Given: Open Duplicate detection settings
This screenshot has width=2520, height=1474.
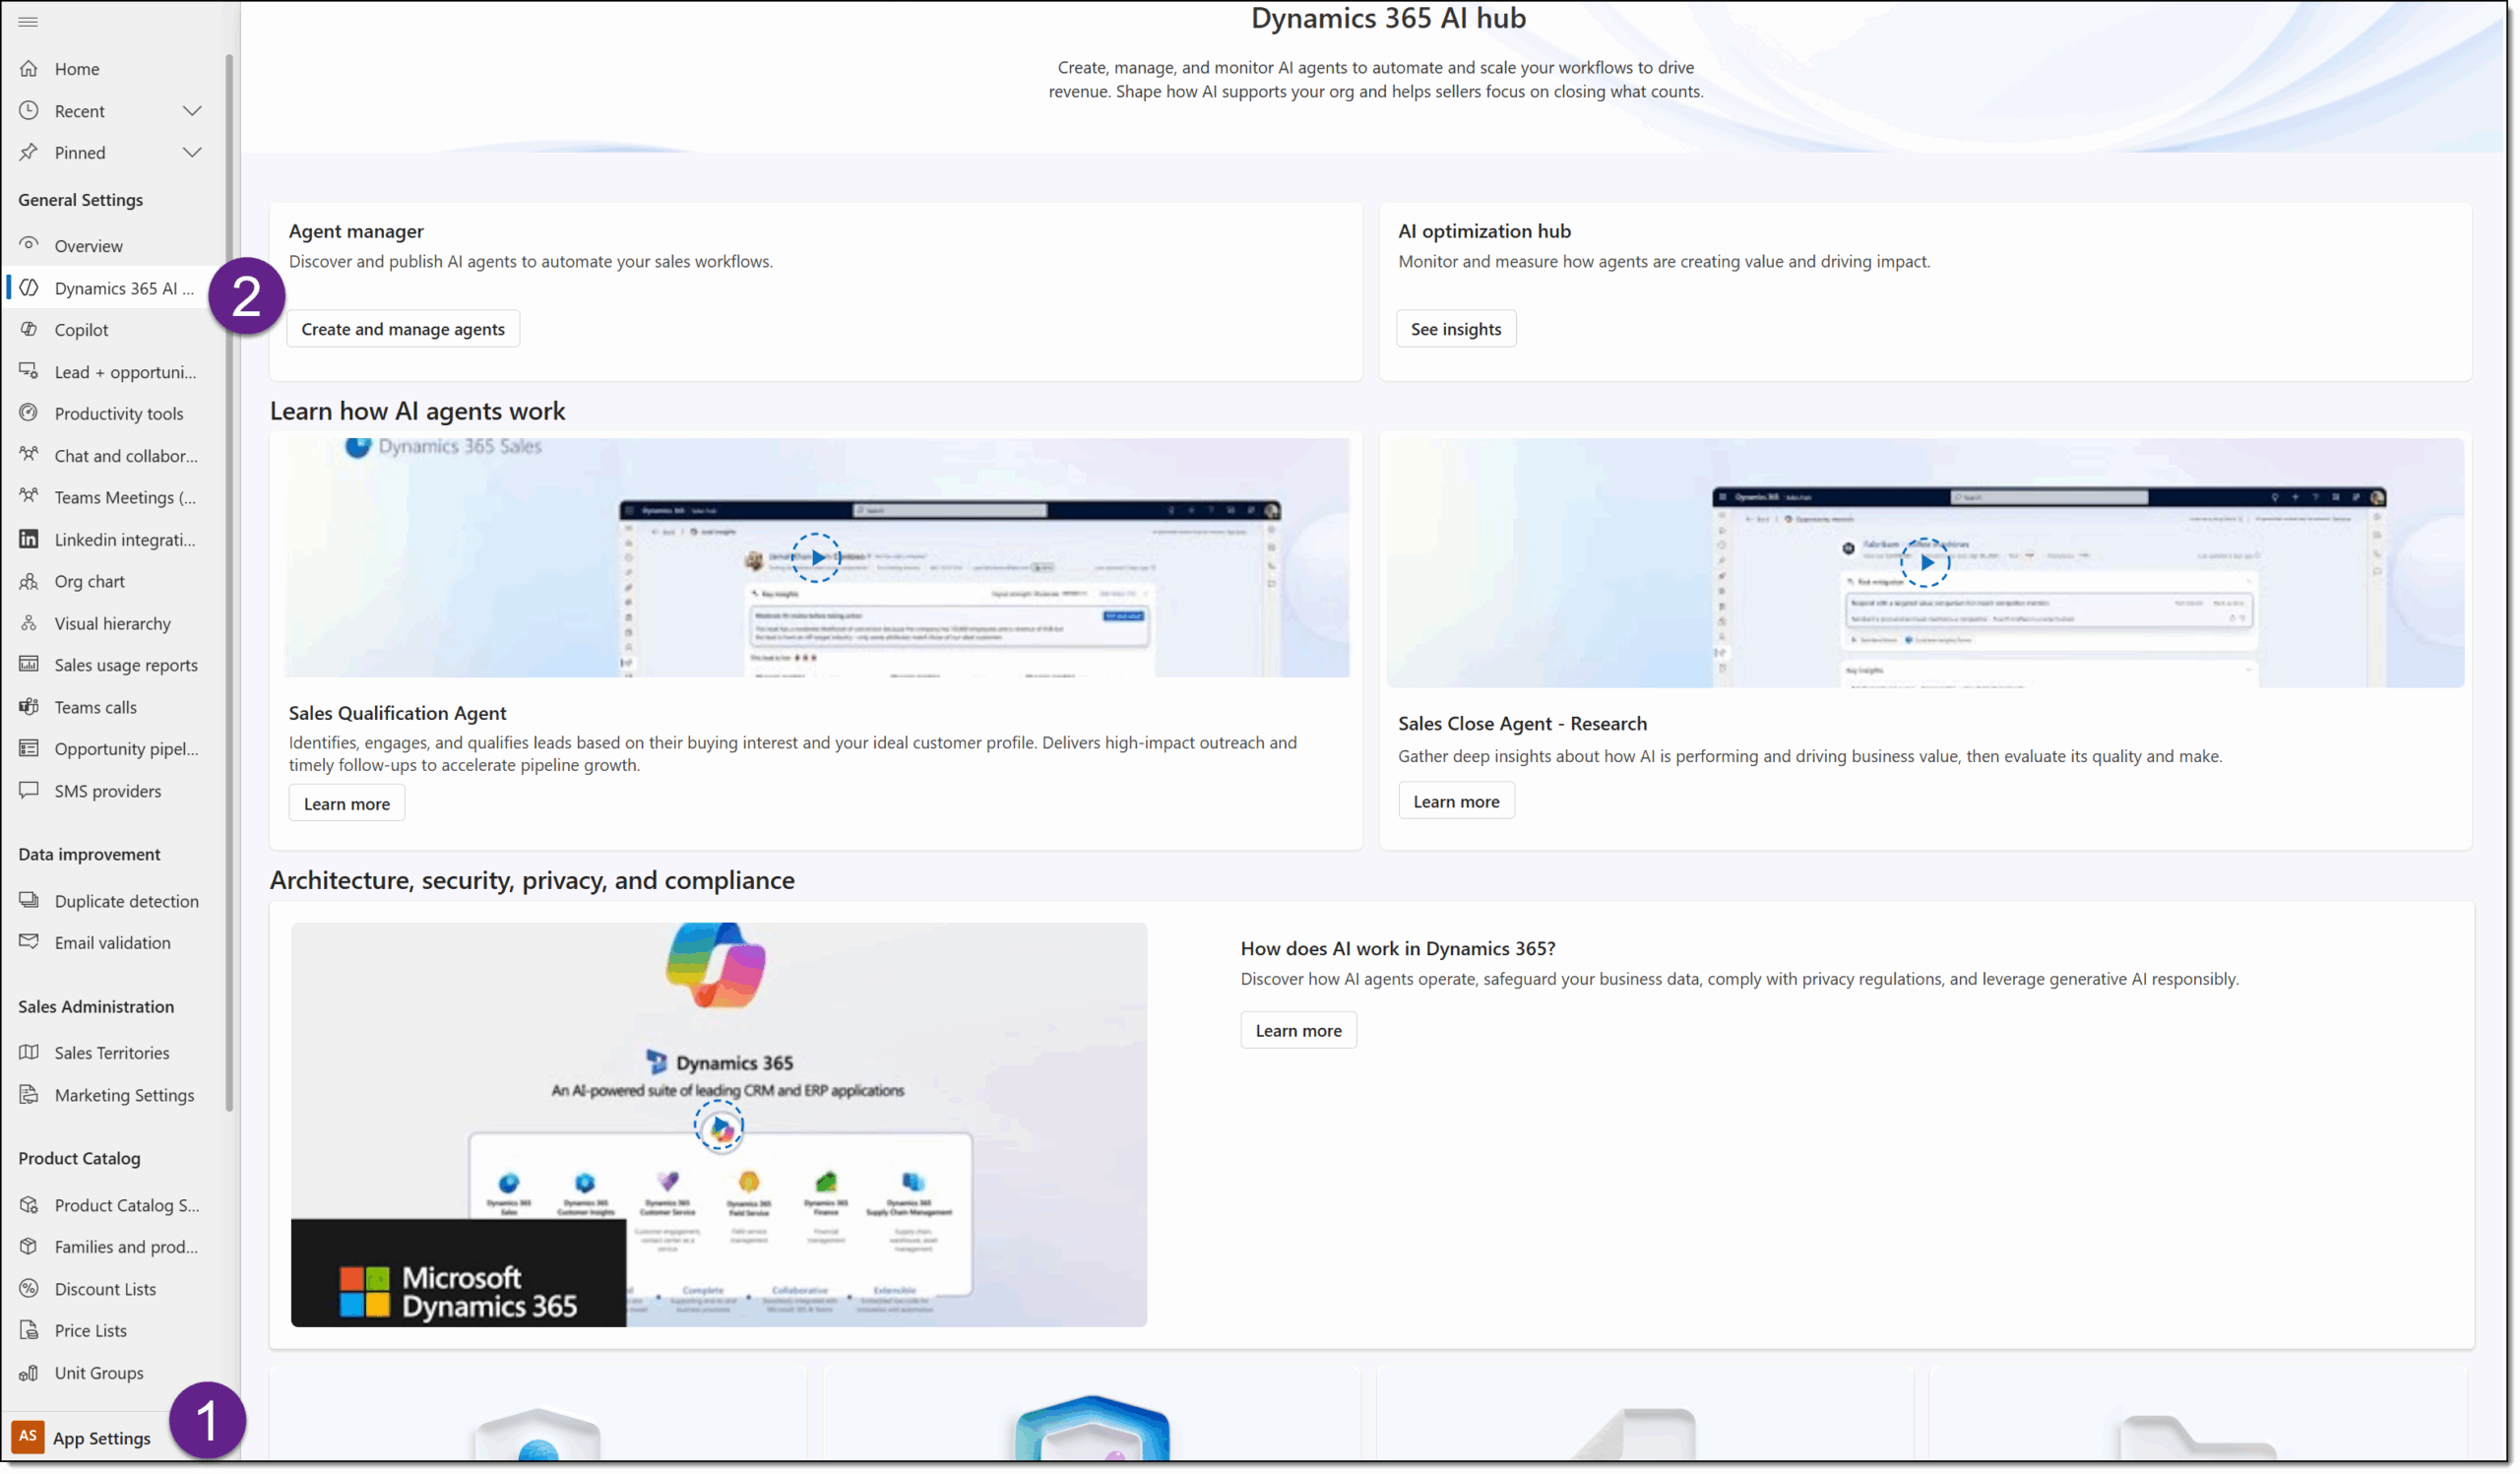Looking at the screenshot, I should pyautogui.click(x=126, y=900).
